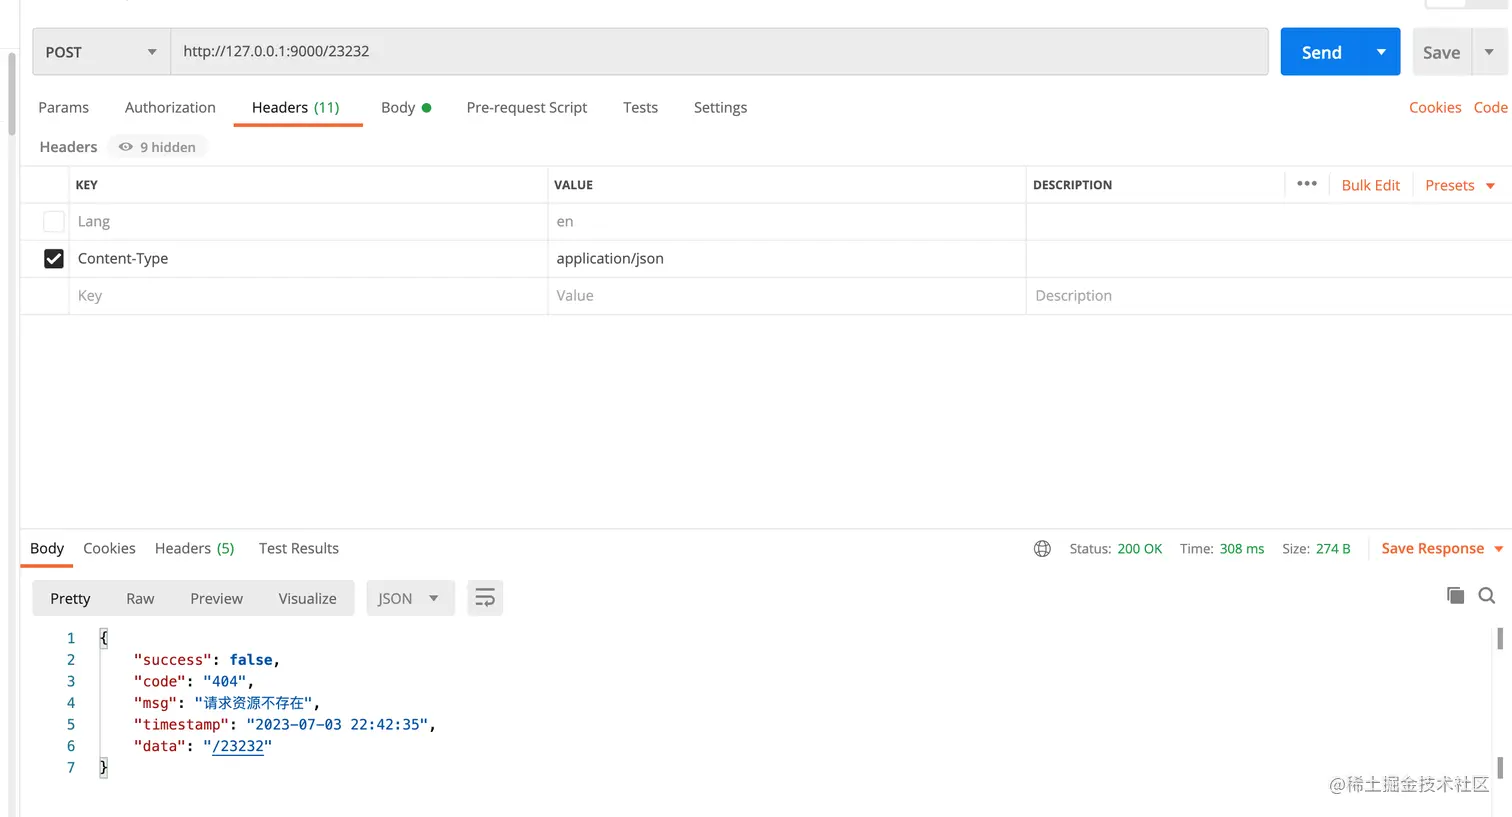This screenshot has height=817, width=1512.
Task: Copy response body with the copy icon
Action: (x=1455, y=596)
